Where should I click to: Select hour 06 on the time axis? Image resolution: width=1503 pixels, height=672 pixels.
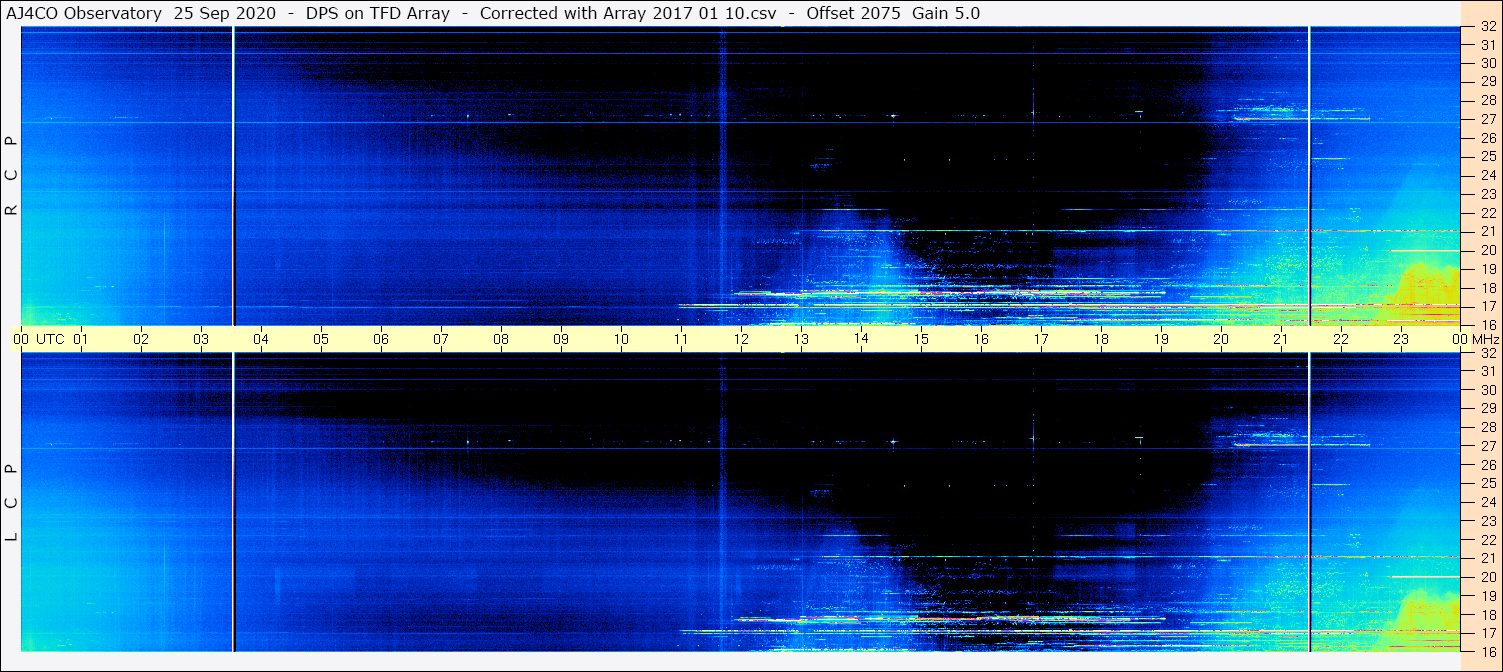click(381, 339)
